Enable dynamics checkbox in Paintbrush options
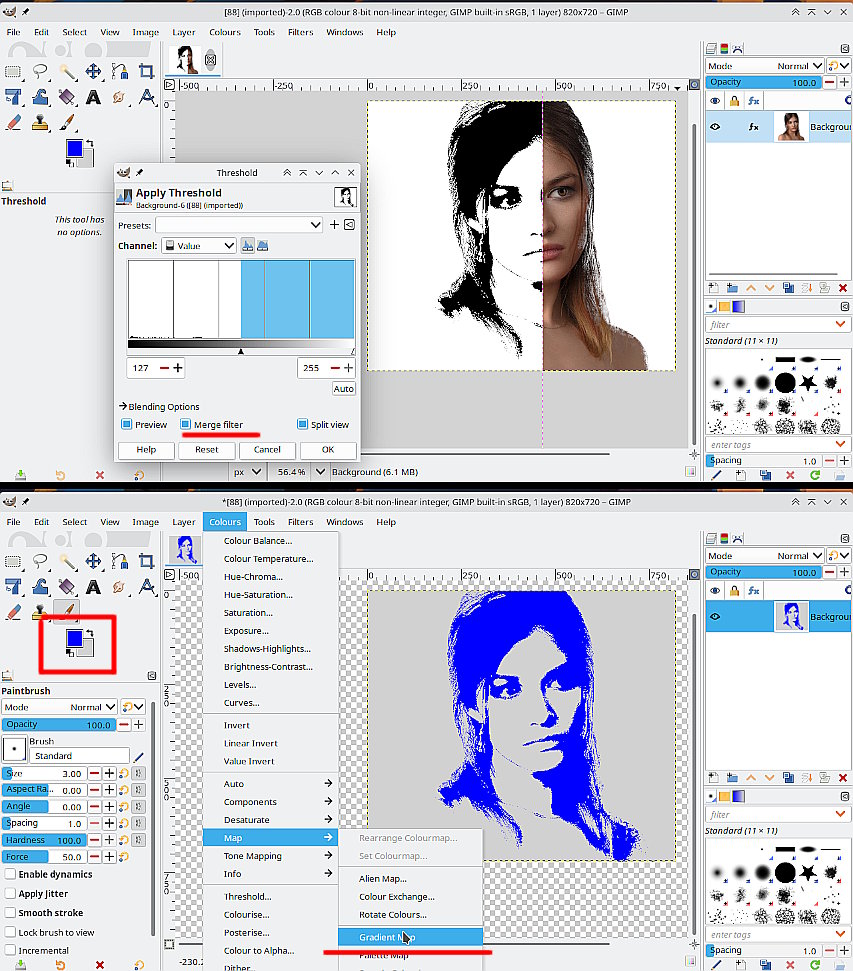Image resolution: width=853 pixels, height=971 pixels. 10,874
